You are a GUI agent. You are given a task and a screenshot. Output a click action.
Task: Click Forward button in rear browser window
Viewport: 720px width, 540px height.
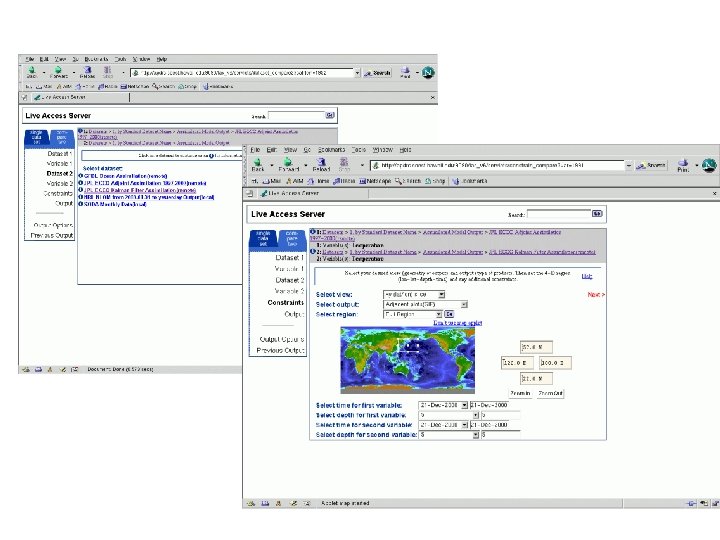click(x=58, y=72)
